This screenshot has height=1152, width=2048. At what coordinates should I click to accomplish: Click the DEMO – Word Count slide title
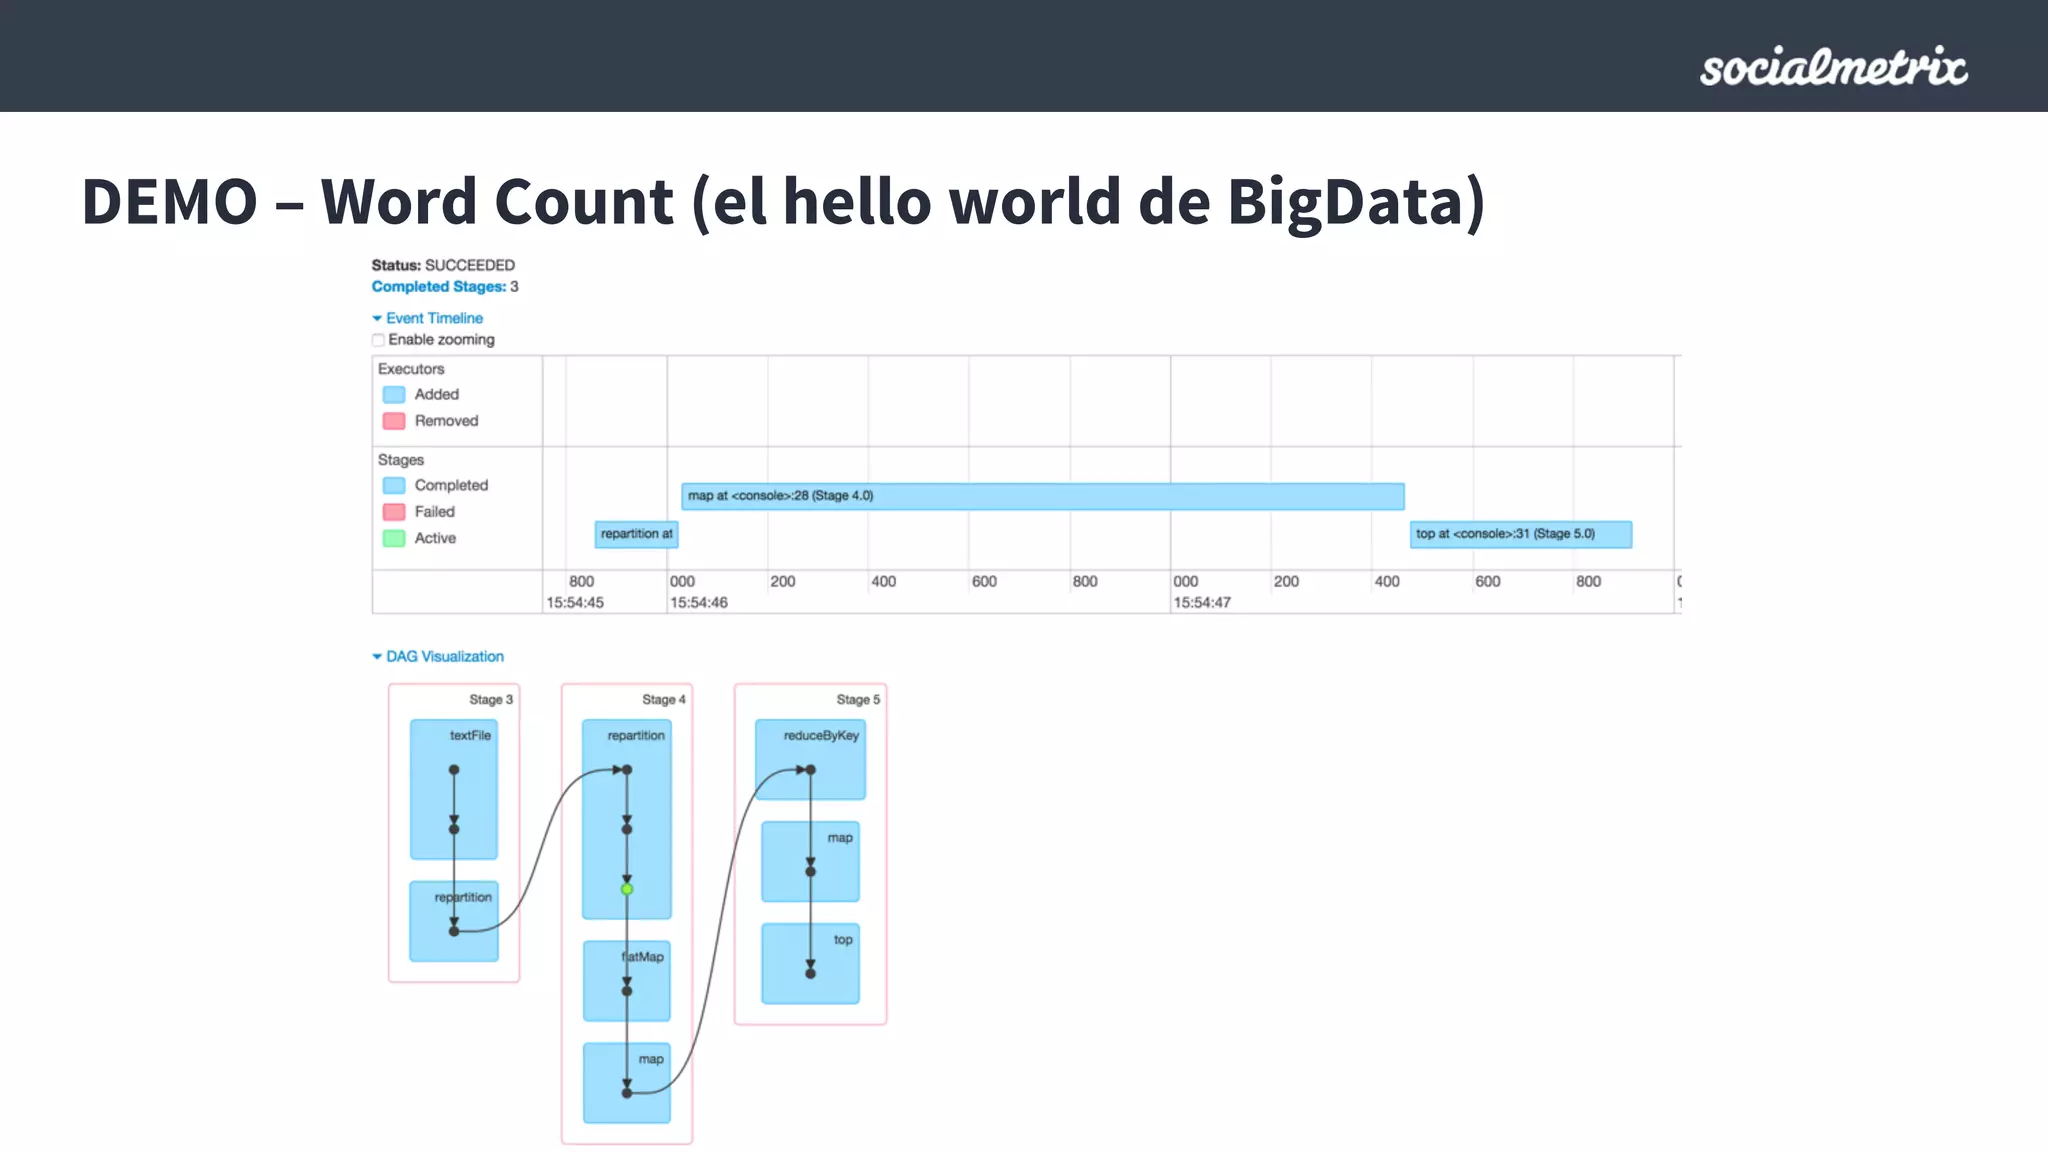783,202
